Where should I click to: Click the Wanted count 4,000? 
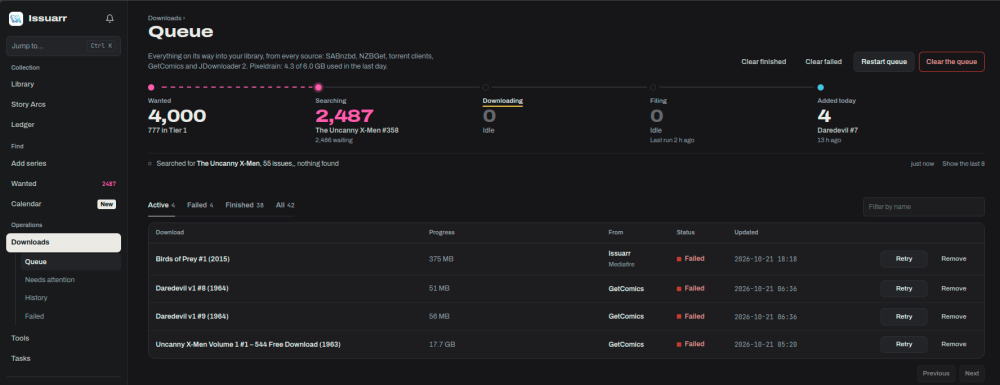point(177,116)
